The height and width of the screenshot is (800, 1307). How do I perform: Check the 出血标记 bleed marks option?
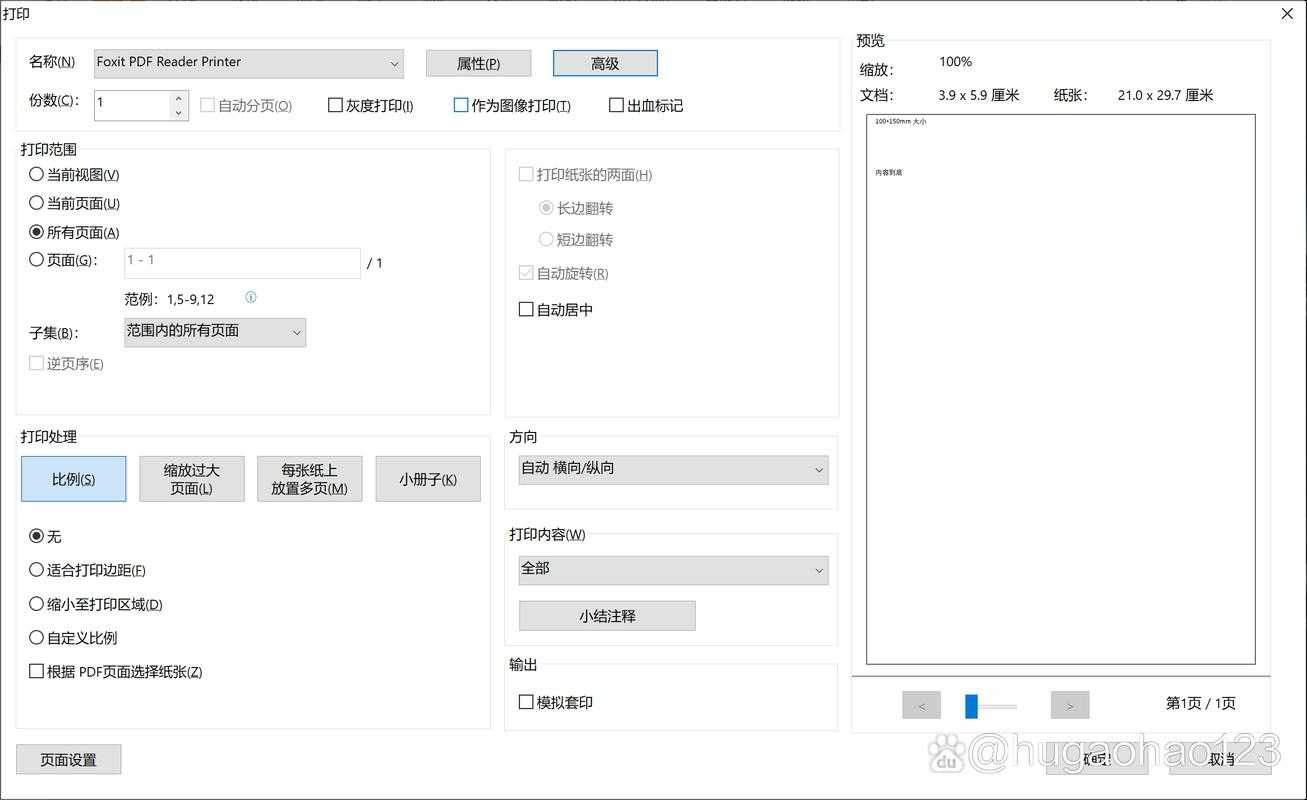[x=616, y=104]
